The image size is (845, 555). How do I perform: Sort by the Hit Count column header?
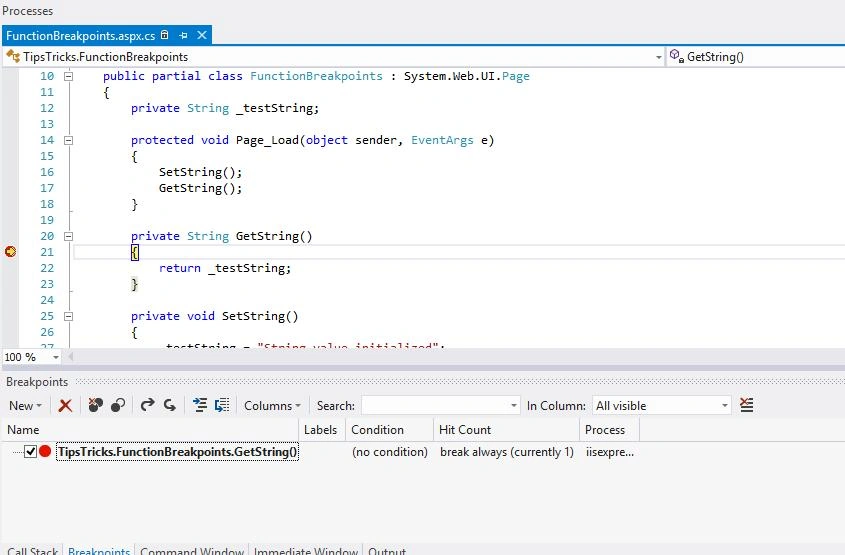click(506, 429)
